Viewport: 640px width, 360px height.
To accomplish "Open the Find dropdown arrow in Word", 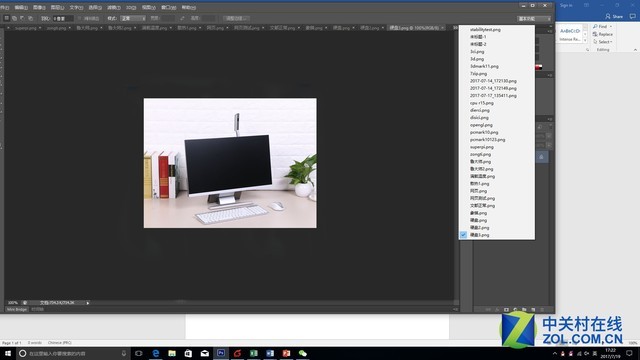I will (x=611, y=27).
